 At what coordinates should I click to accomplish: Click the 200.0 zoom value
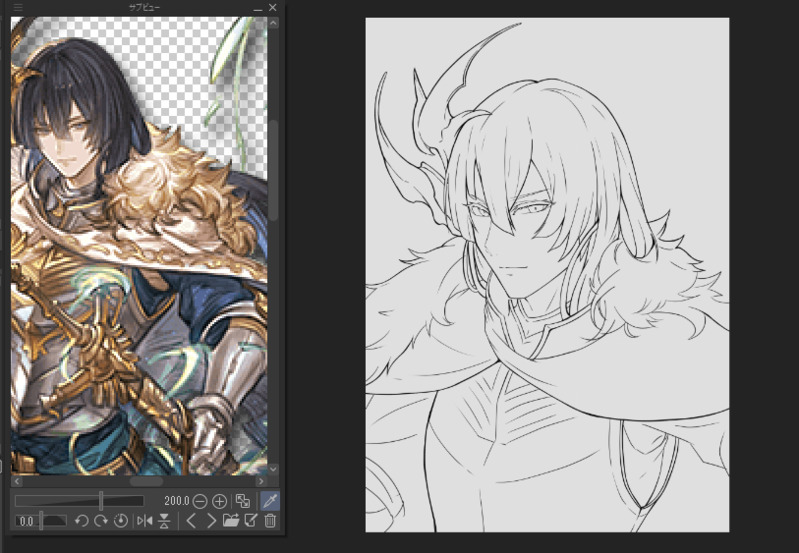click(x=176, y=501)
